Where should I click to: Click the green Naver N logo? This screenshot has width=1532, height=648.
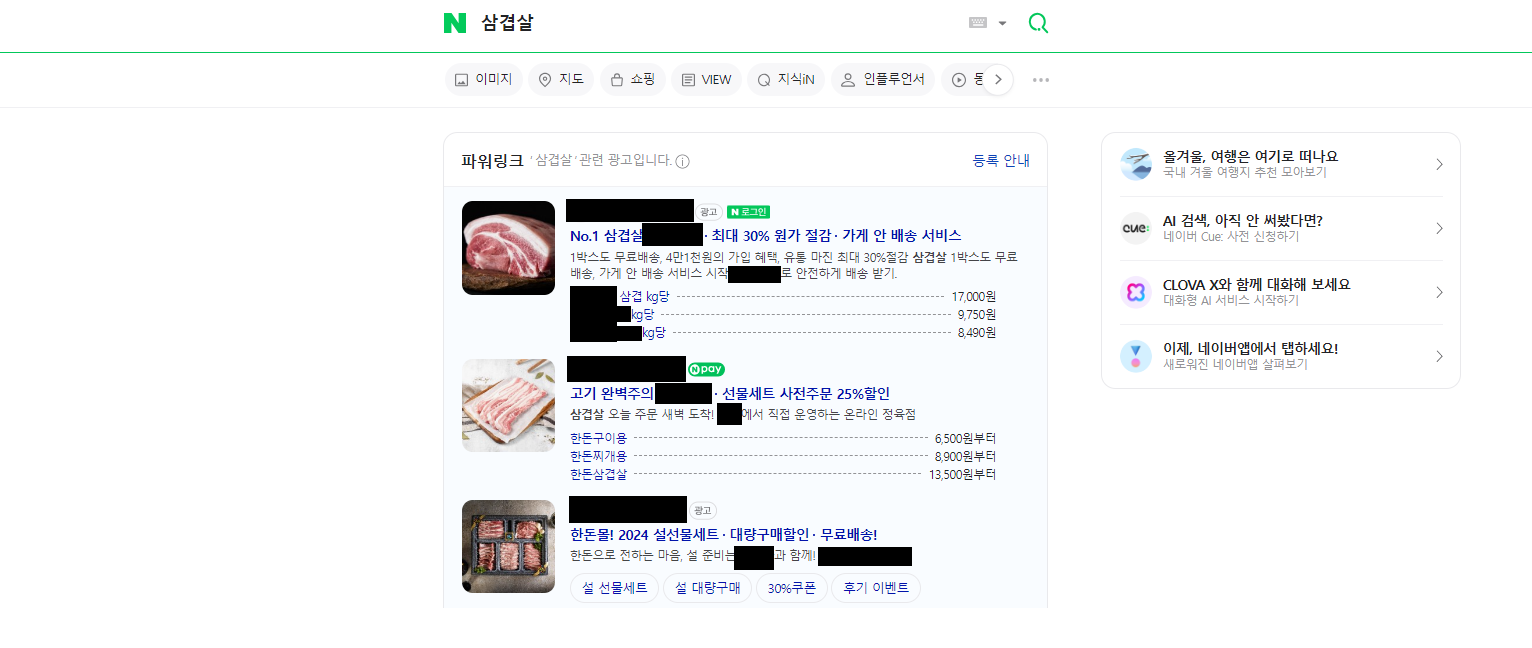455,23
